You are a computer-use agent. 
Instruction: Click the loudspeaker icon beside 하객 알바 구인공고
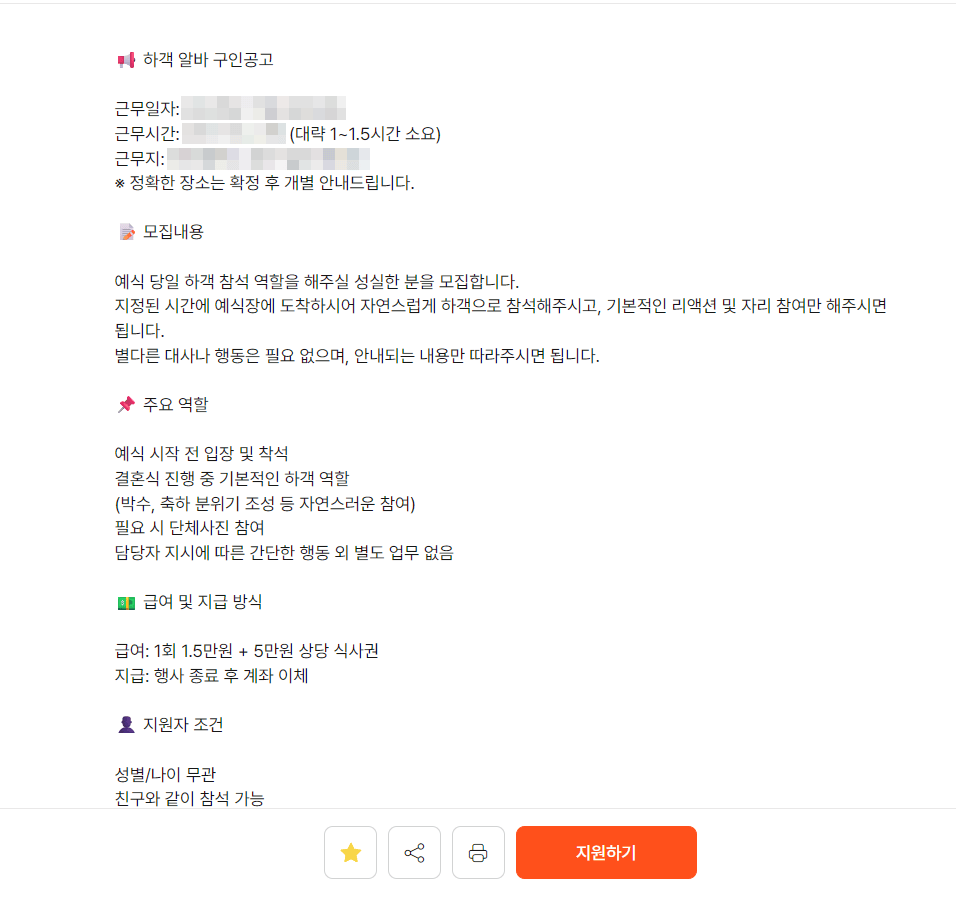click(124, 59)
